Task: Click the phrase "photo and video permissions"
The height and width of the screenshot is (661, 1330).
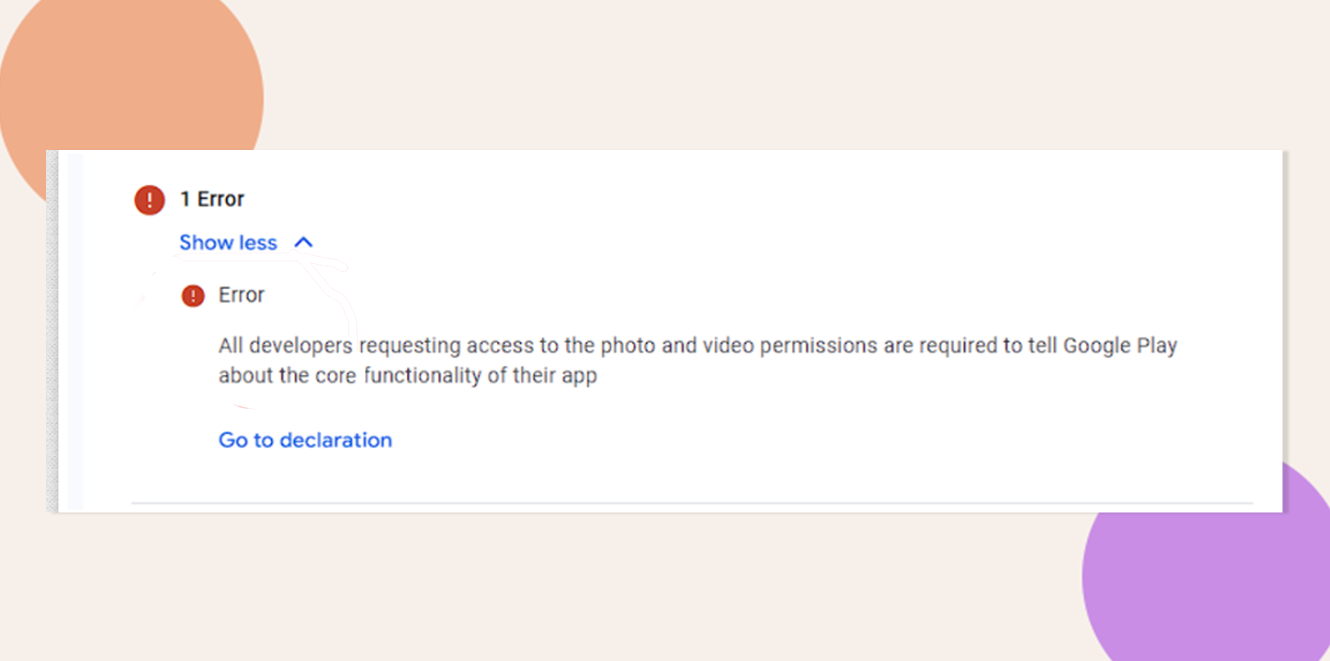Action: click(739, 346)
